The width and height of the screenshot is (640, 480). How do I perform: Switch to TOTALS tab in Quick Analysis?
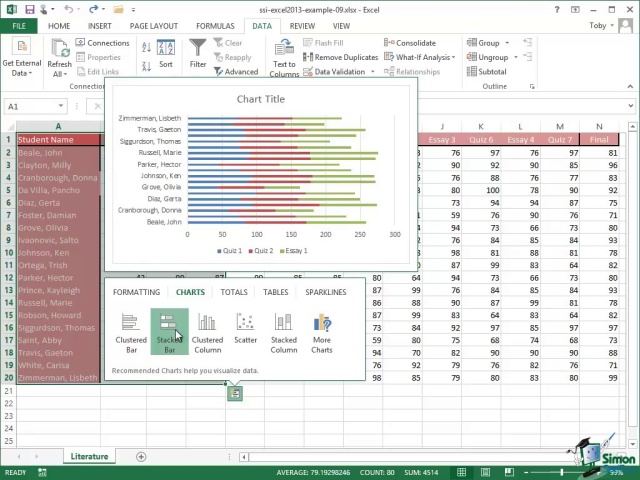[234, 292]
